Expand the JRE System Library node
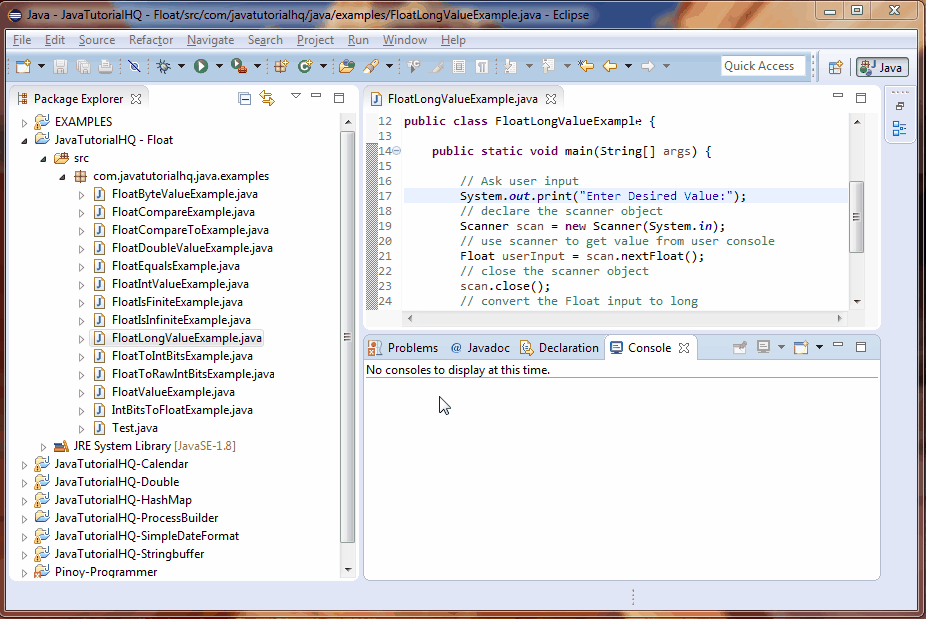926x619 pixels. tap(43, 447)
